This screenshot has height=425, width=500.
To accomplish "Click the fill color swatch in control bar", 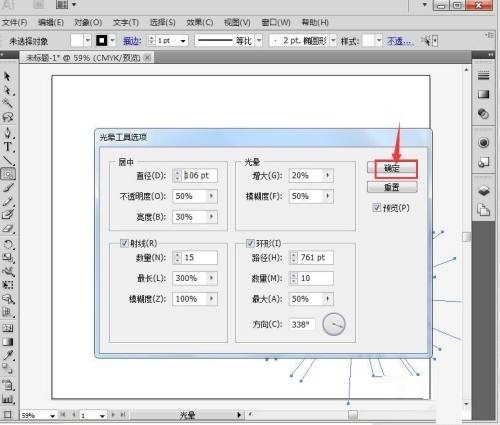I will (77, 41).
